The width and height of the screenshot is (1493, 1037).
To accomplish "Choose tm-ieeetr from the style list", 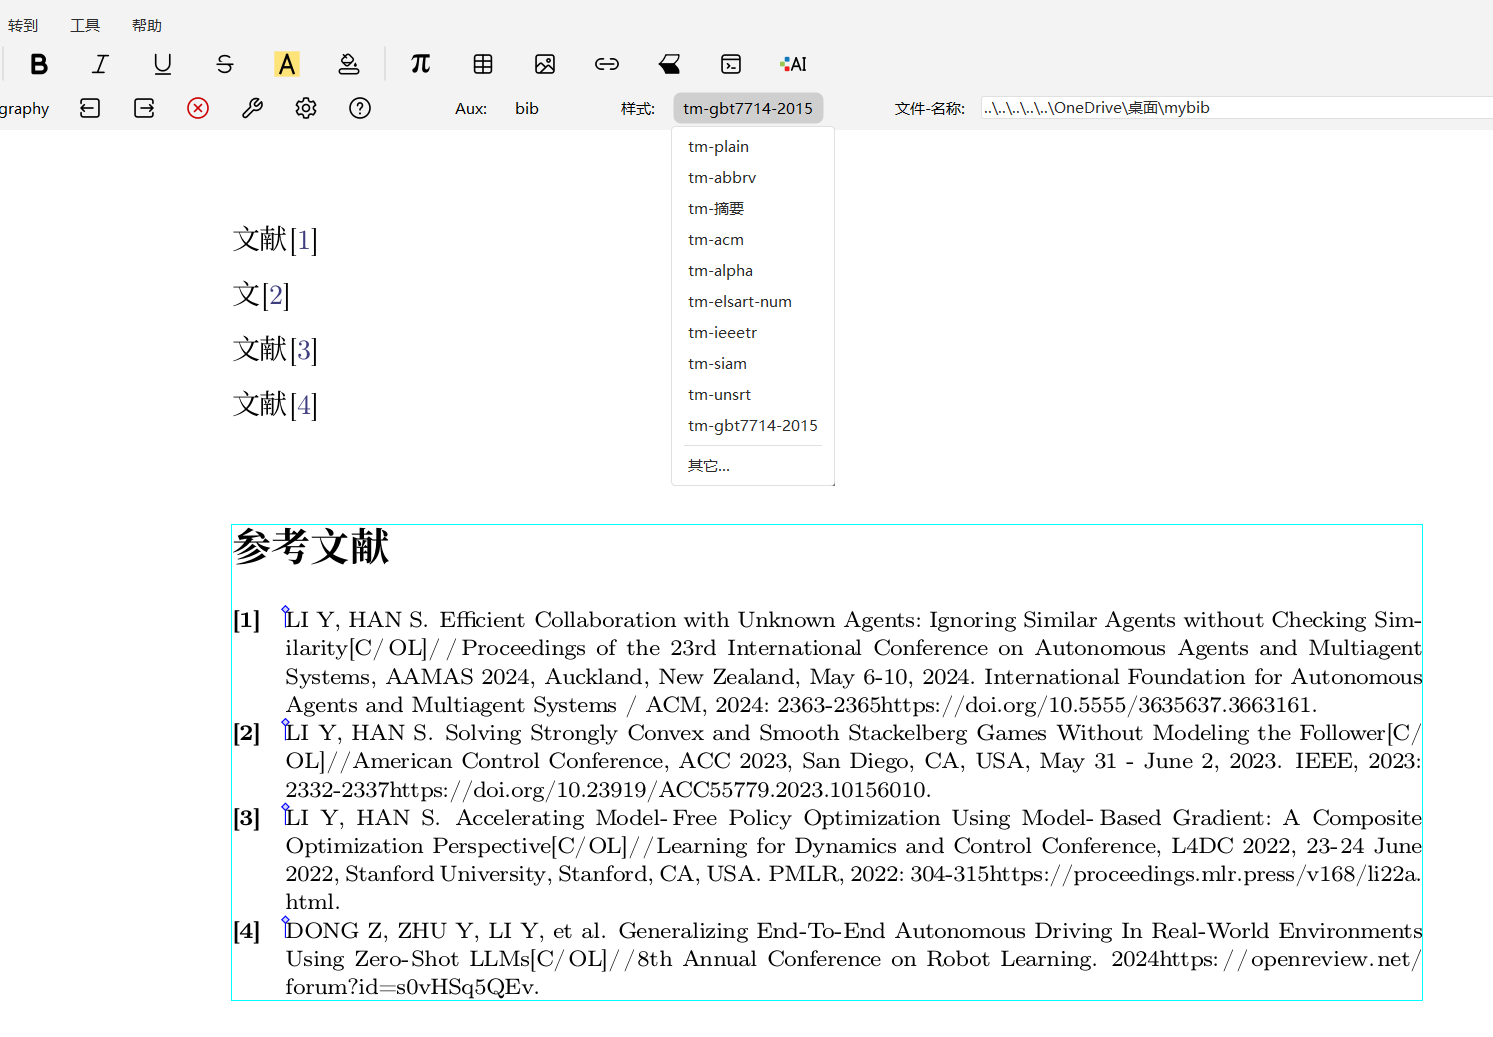I will coord(722,333).
